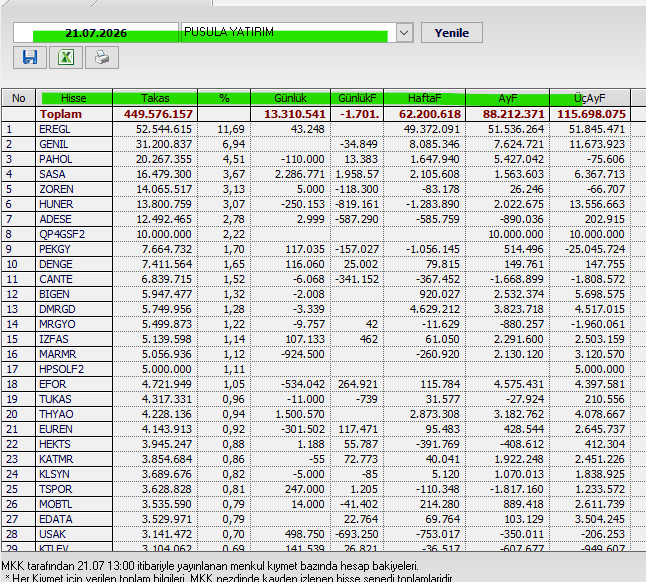Click the Toplam row label
This screenshot has height=582, width=646.
(x=61, y=114)
